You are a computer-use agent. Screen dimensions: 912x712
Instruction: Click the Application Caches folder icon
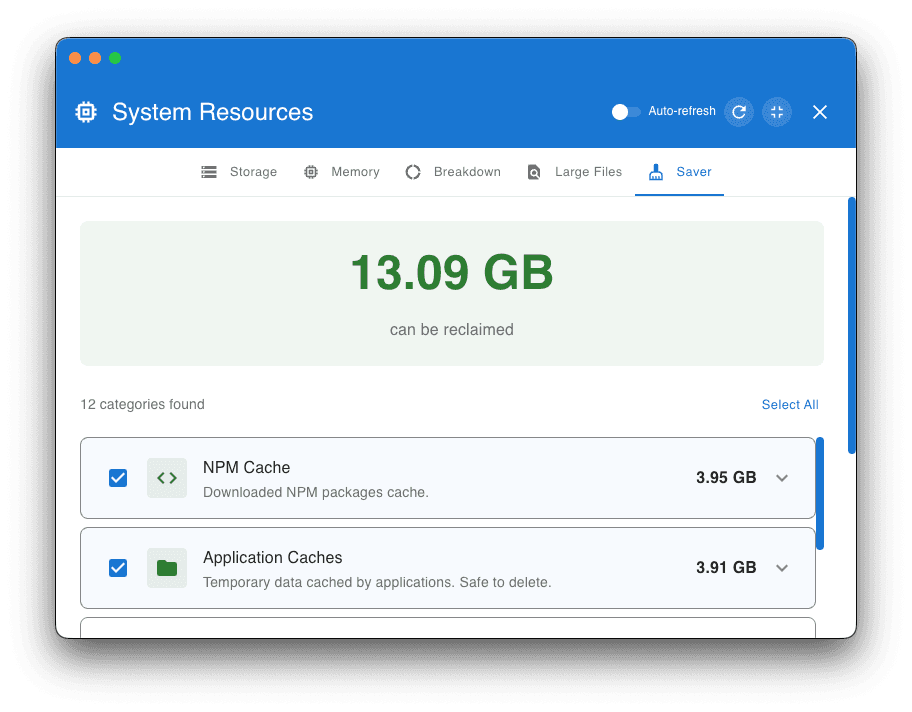(x=167, y=568)
